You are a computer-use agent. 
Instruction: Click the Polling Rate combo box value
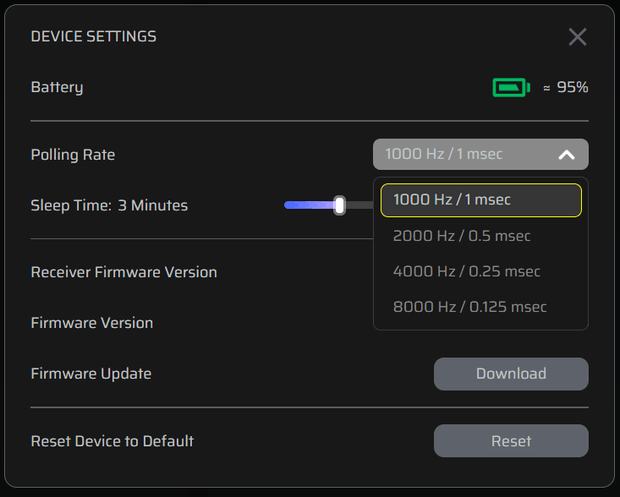[x=444, y=154]
